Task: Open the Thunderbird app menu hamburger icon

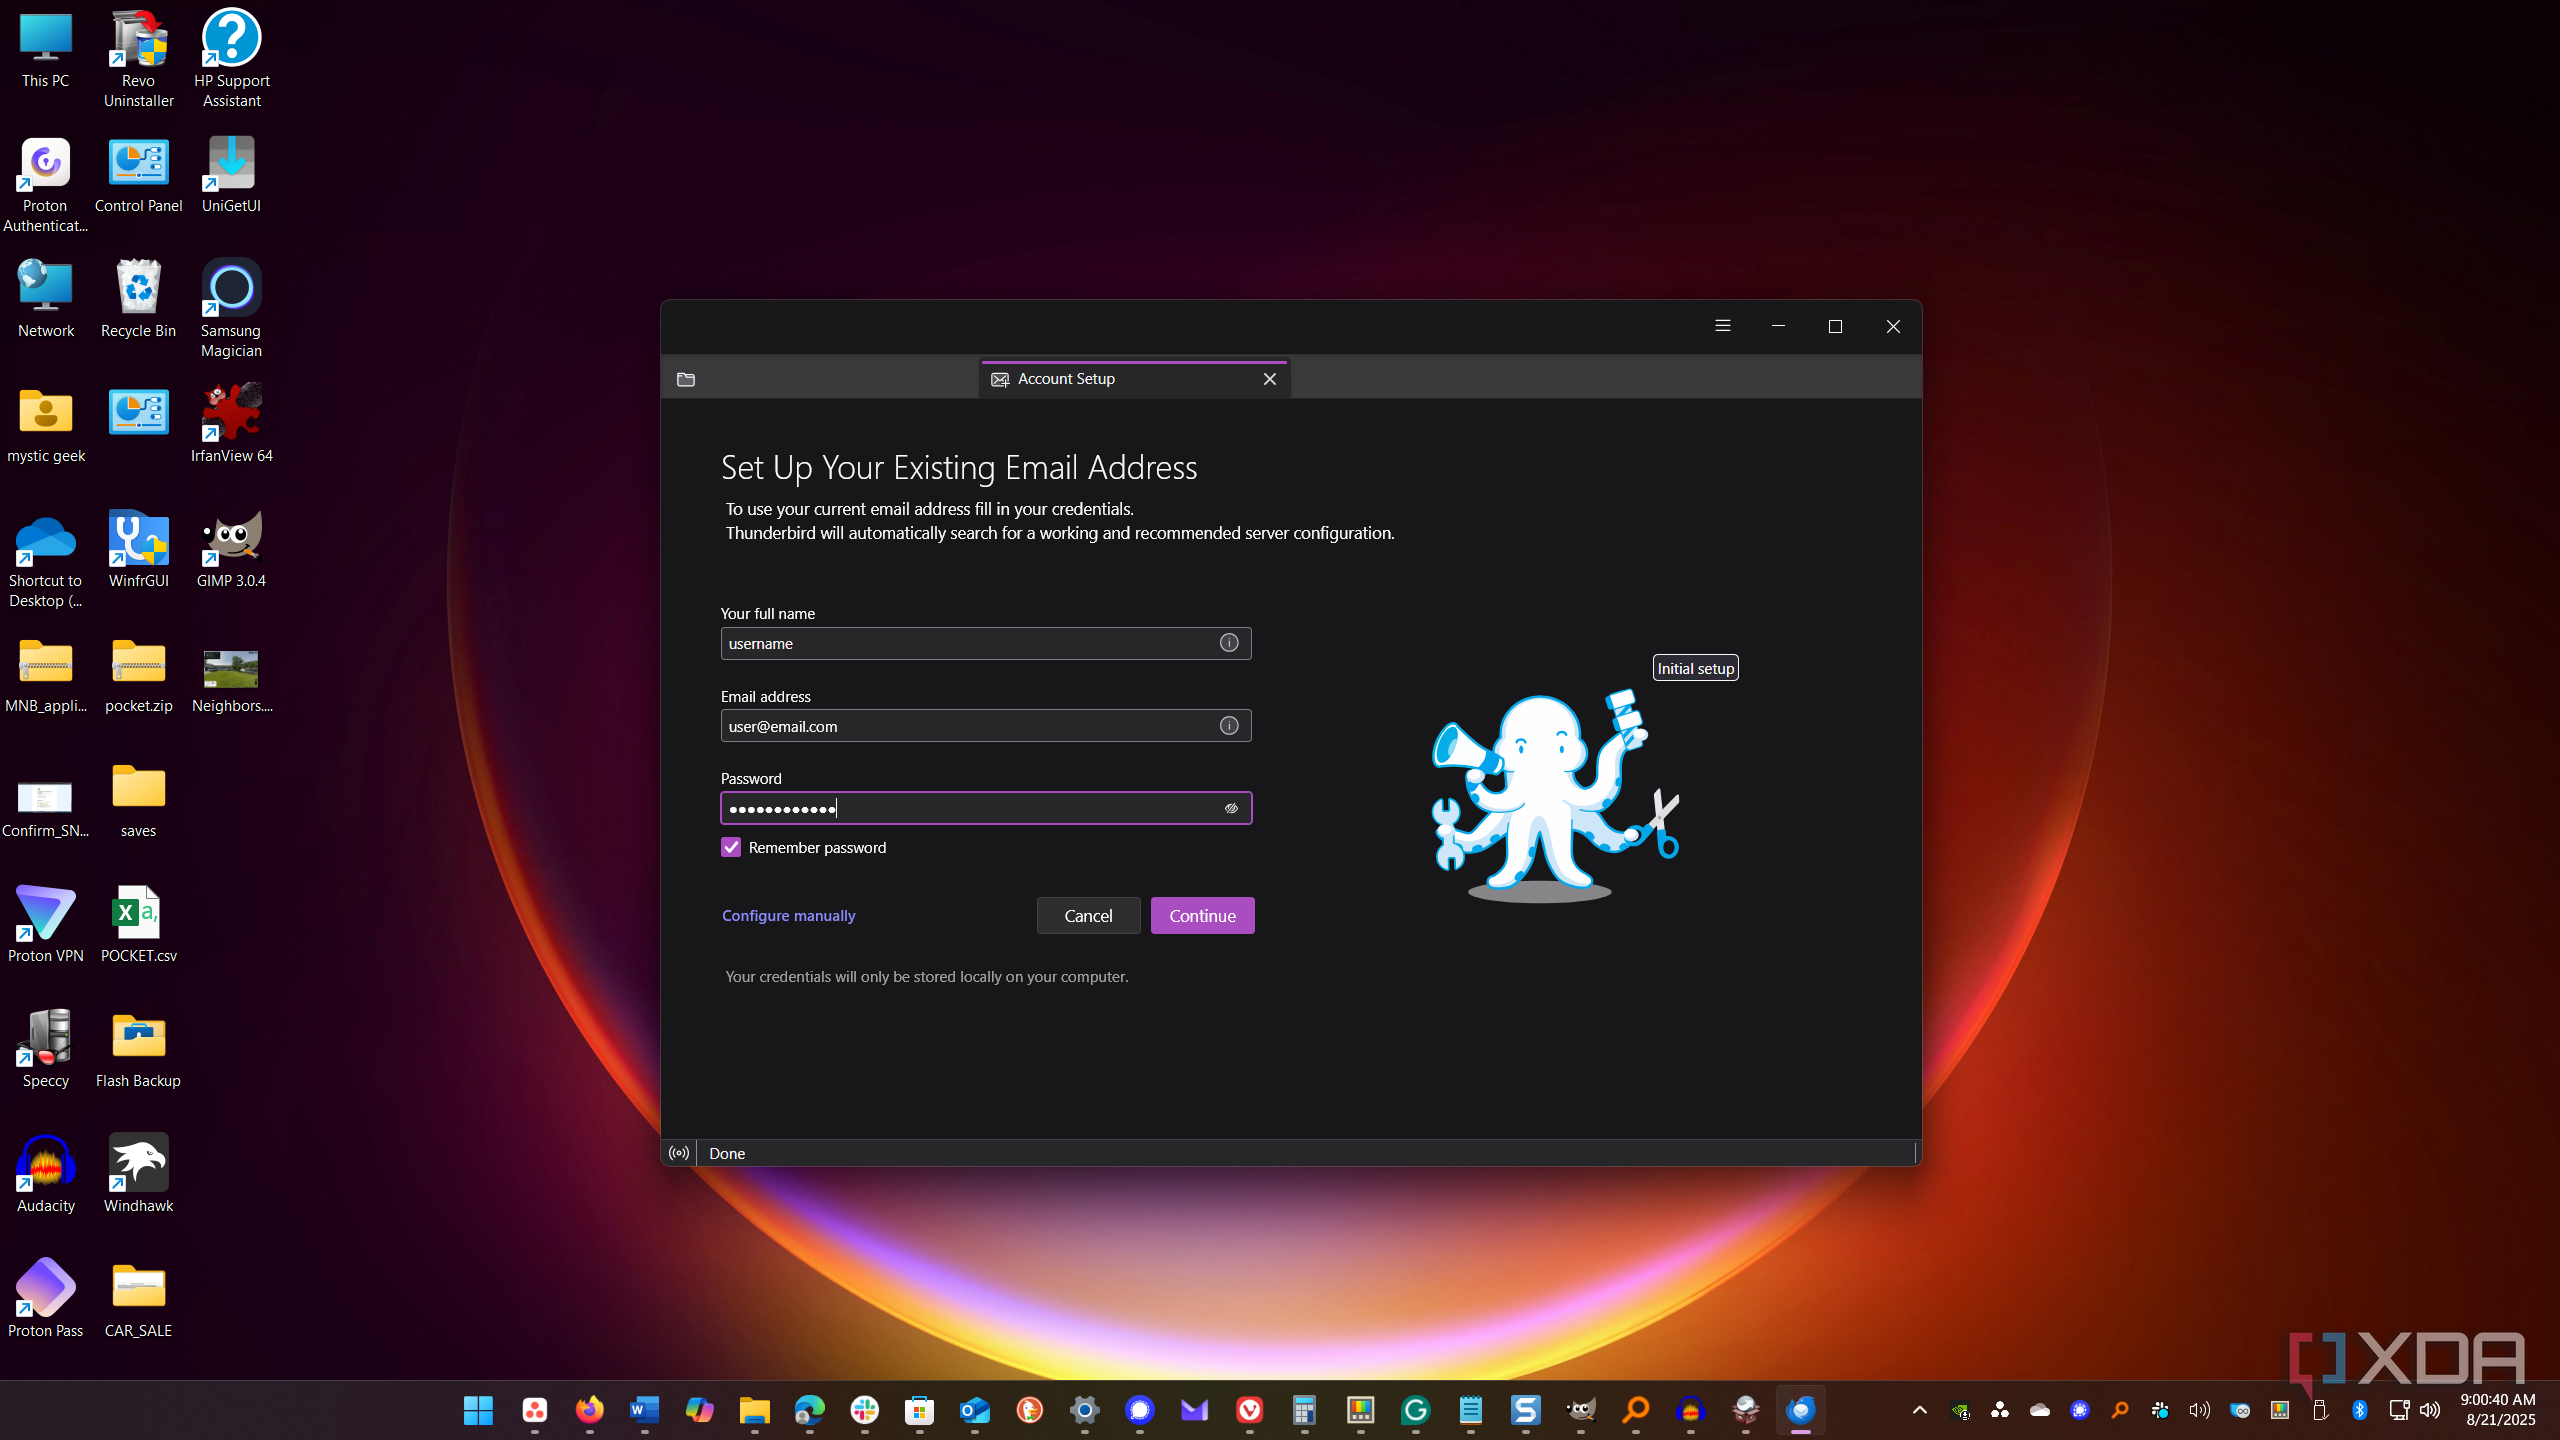Action: point(1722,326)
